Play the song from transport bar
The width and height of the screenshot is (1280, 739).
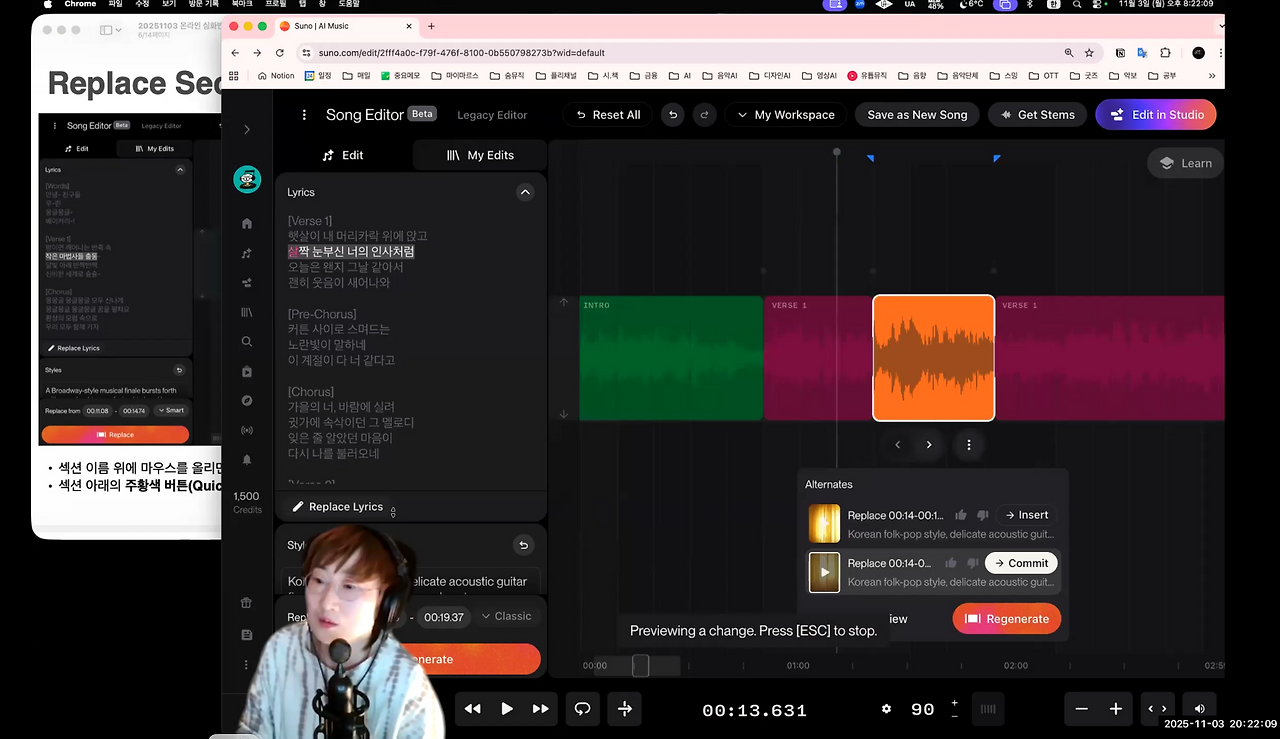[x=507, y=709]
